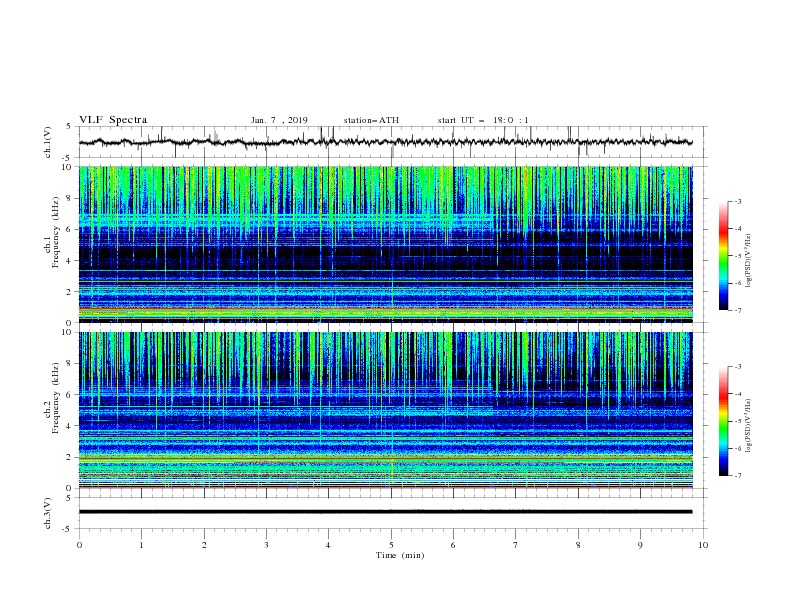Click the "-3" tick on ch.1 colorbar

(x=738, y=201)
